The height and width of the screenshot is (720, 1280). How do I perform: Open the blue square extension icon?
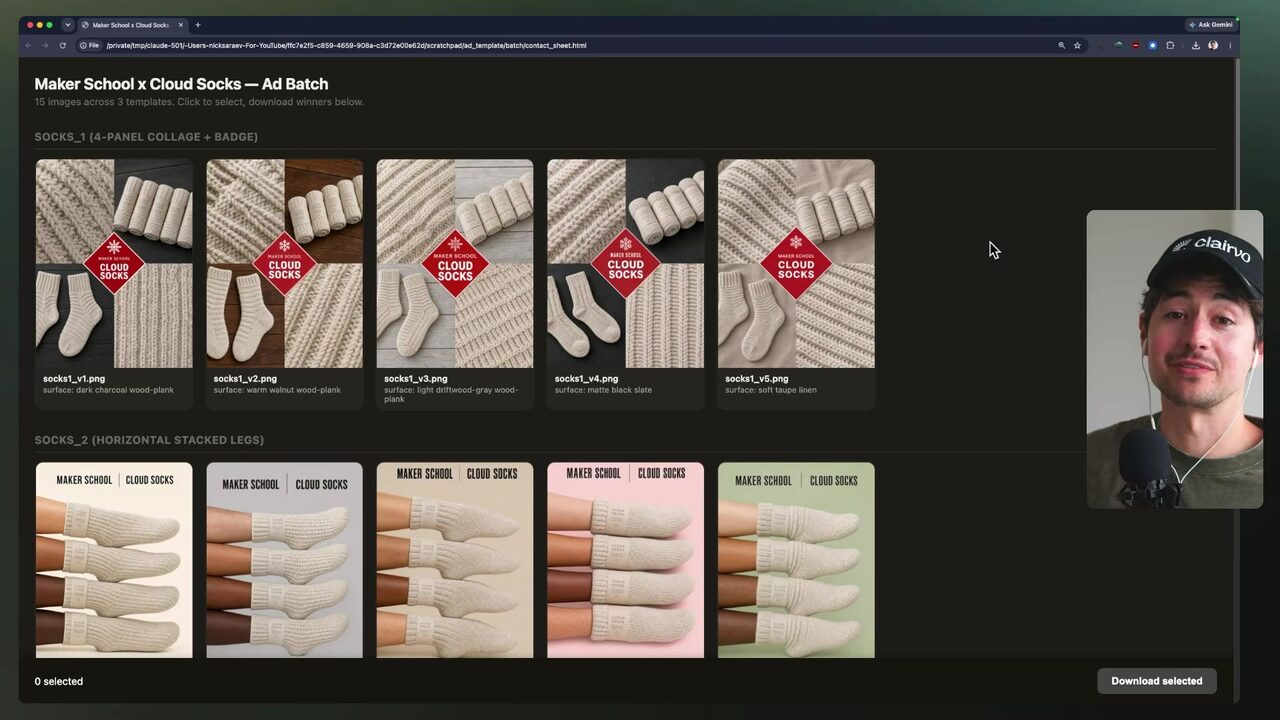coord(1152,45)
